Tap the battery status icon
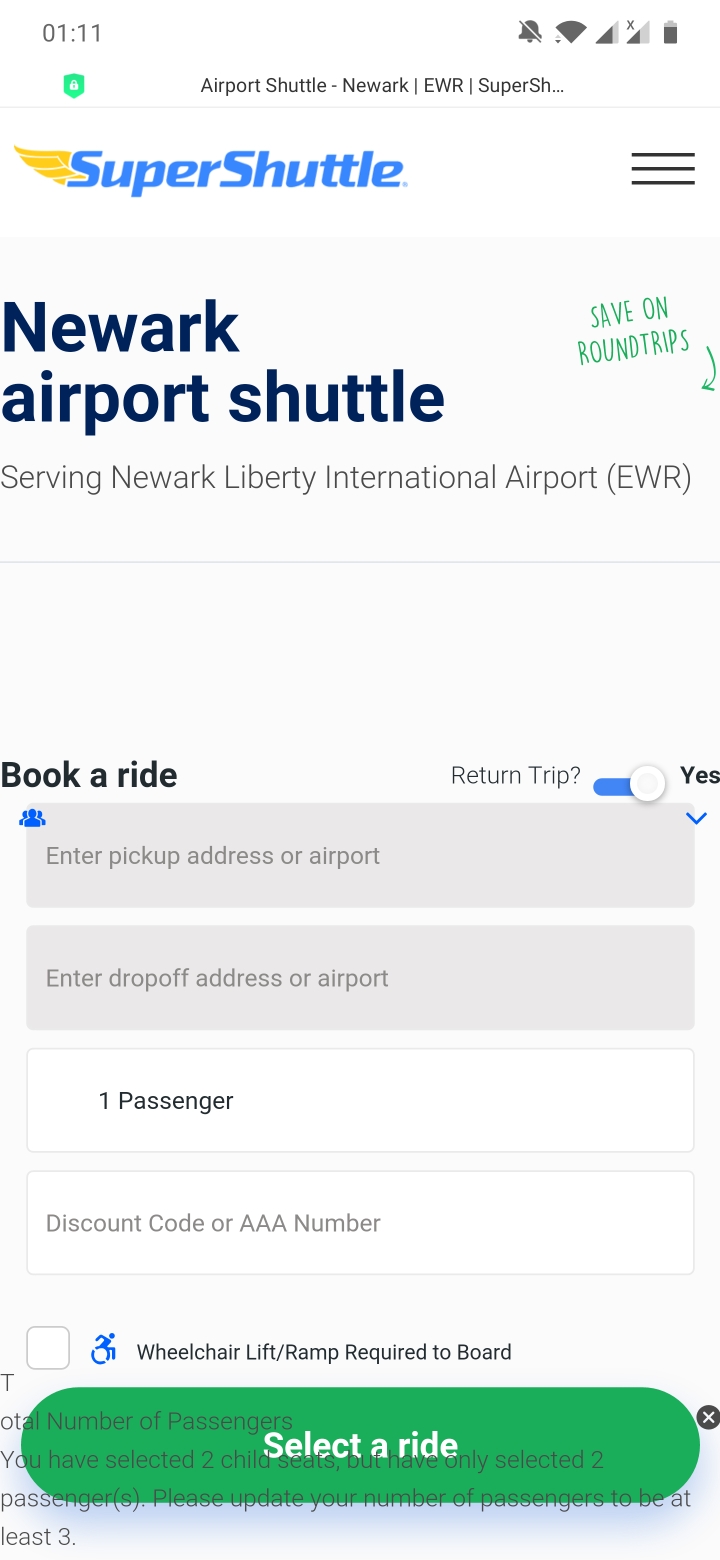 click(670, 33)
